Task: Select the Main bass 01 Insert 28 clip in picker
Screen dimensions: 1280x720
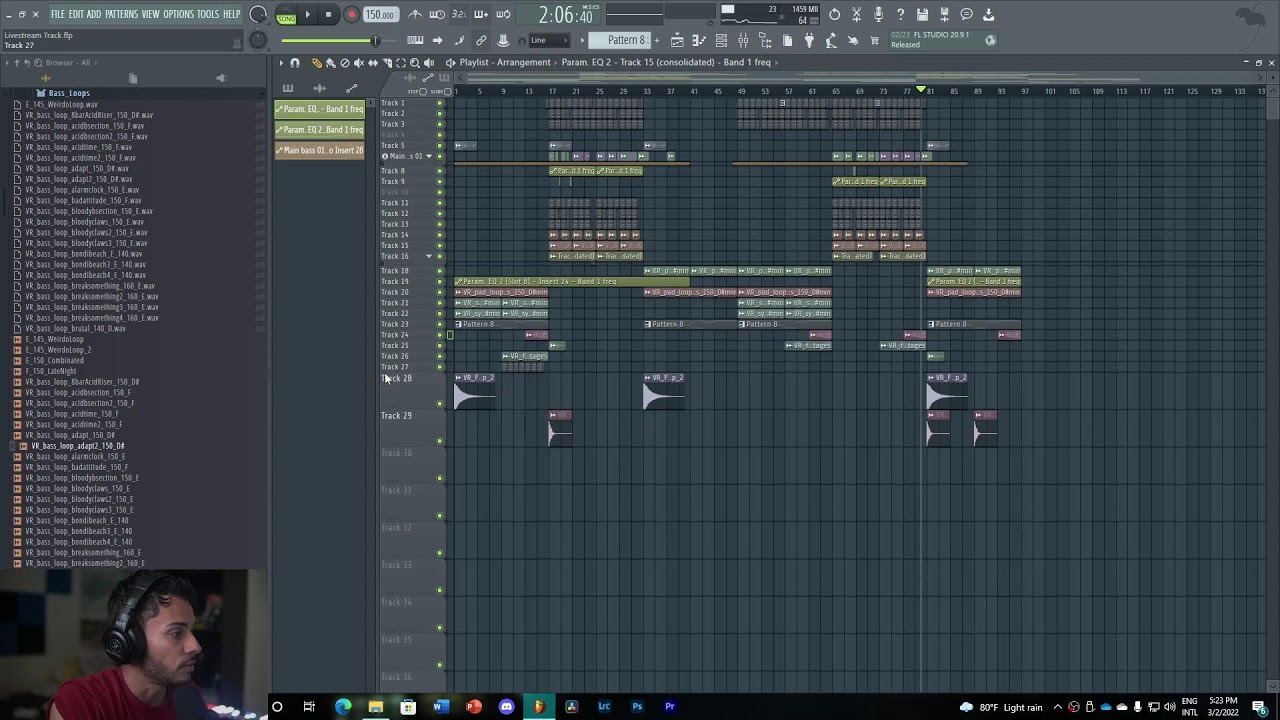Action: pos(319,150)
